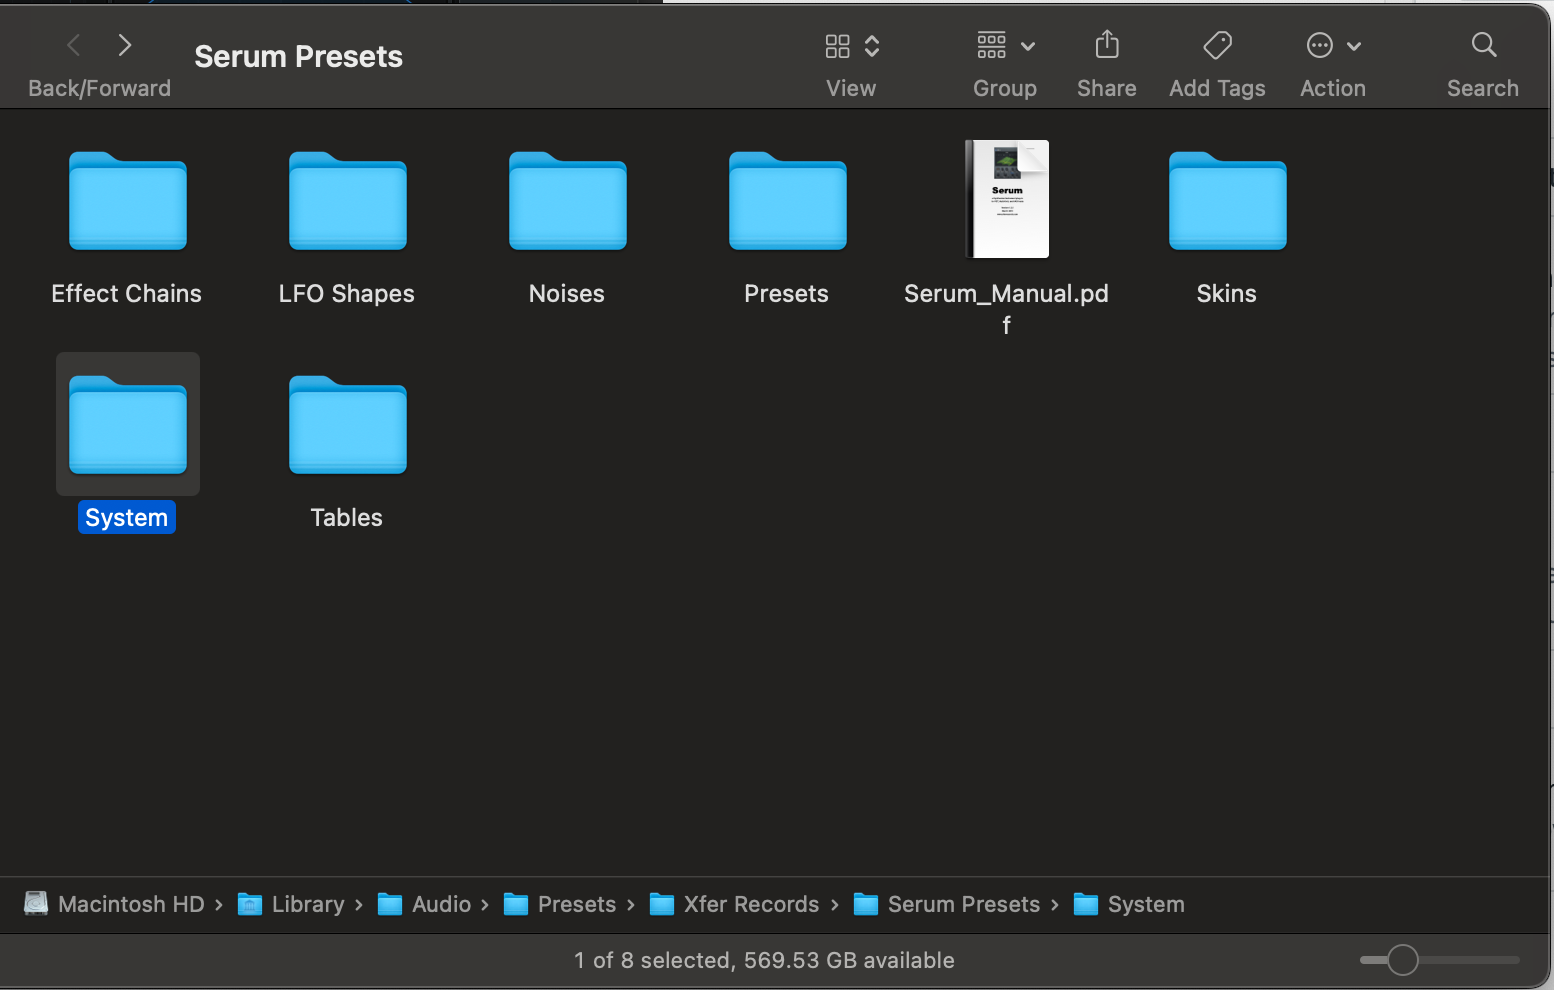Adjust the icon size slider knob
The image size is (1554, 990).
pyautogui.click(x=1403, y=960)
